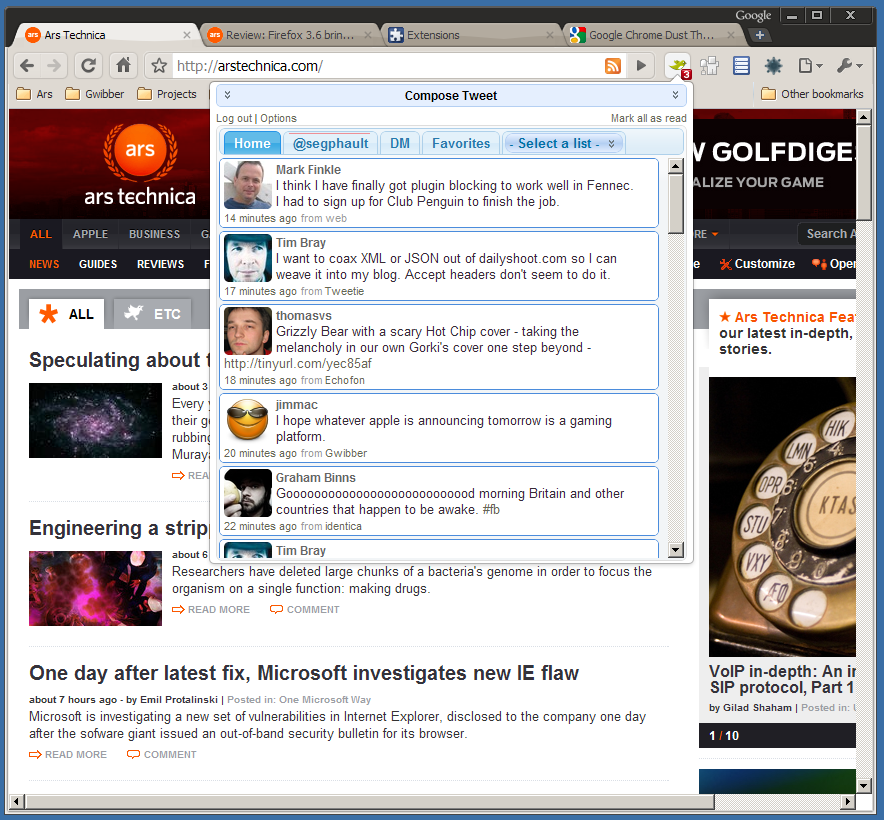The image size is (884, 820).
Task: Open the tinyurl.com/yec85af link
Action: tap(298, 364)
